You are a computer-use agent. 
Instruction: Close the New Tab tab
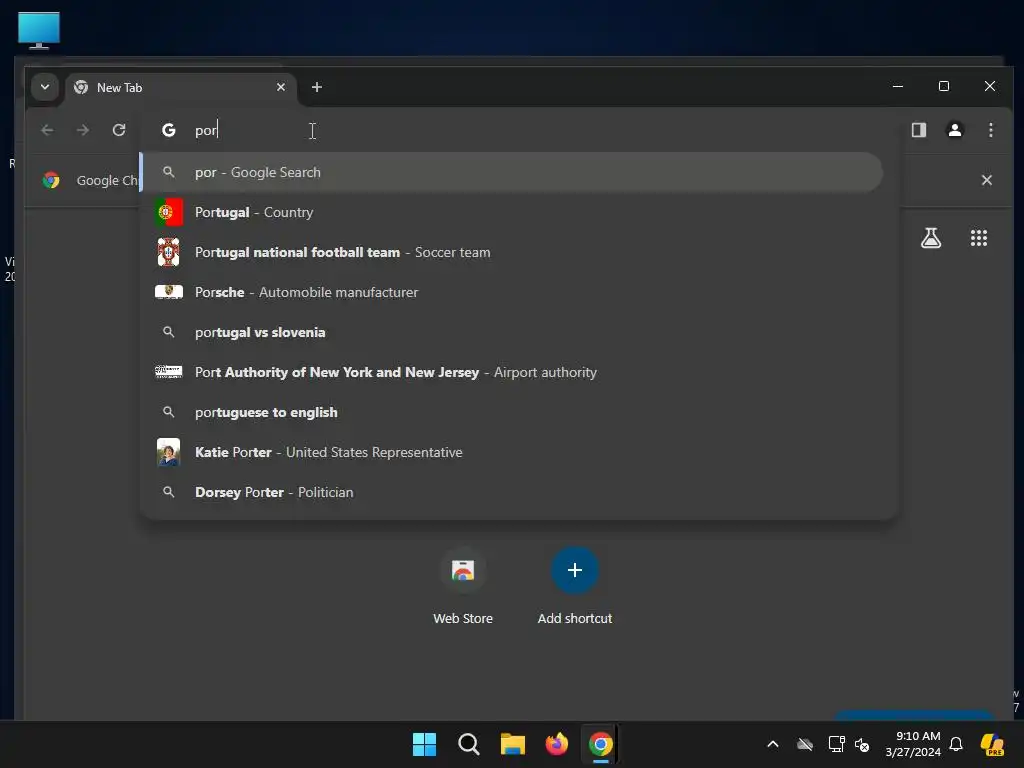tap(281, 87)
